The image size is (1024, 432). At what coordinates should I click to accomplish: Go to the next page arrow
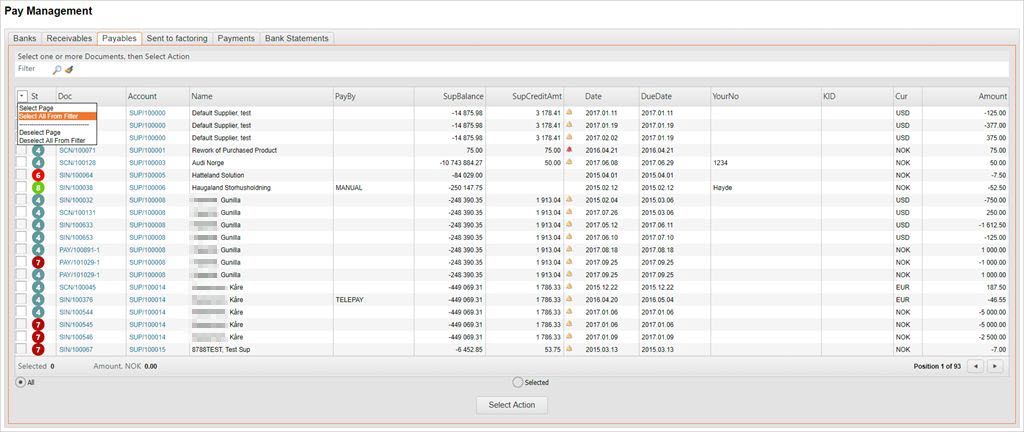(x=994, y=366)
